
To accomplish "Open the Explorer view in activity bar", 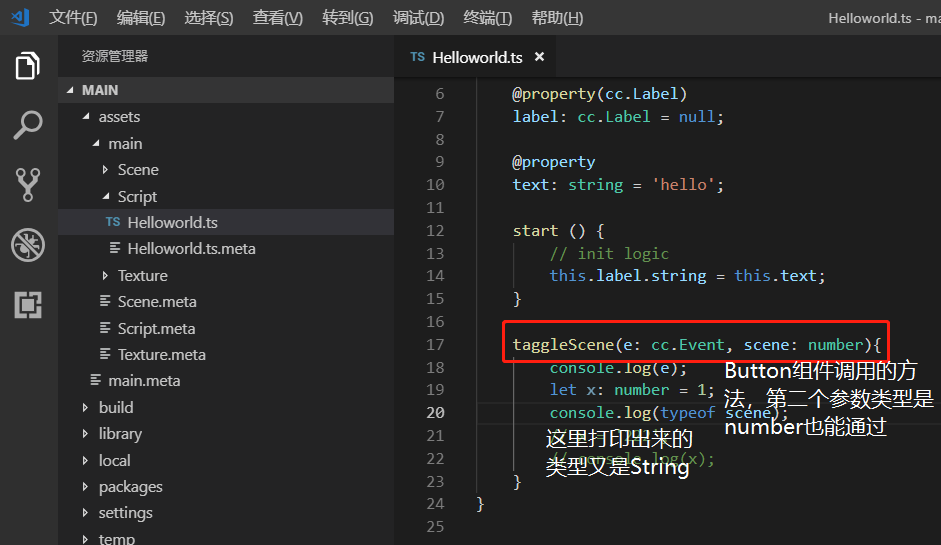I will [28, 66].
